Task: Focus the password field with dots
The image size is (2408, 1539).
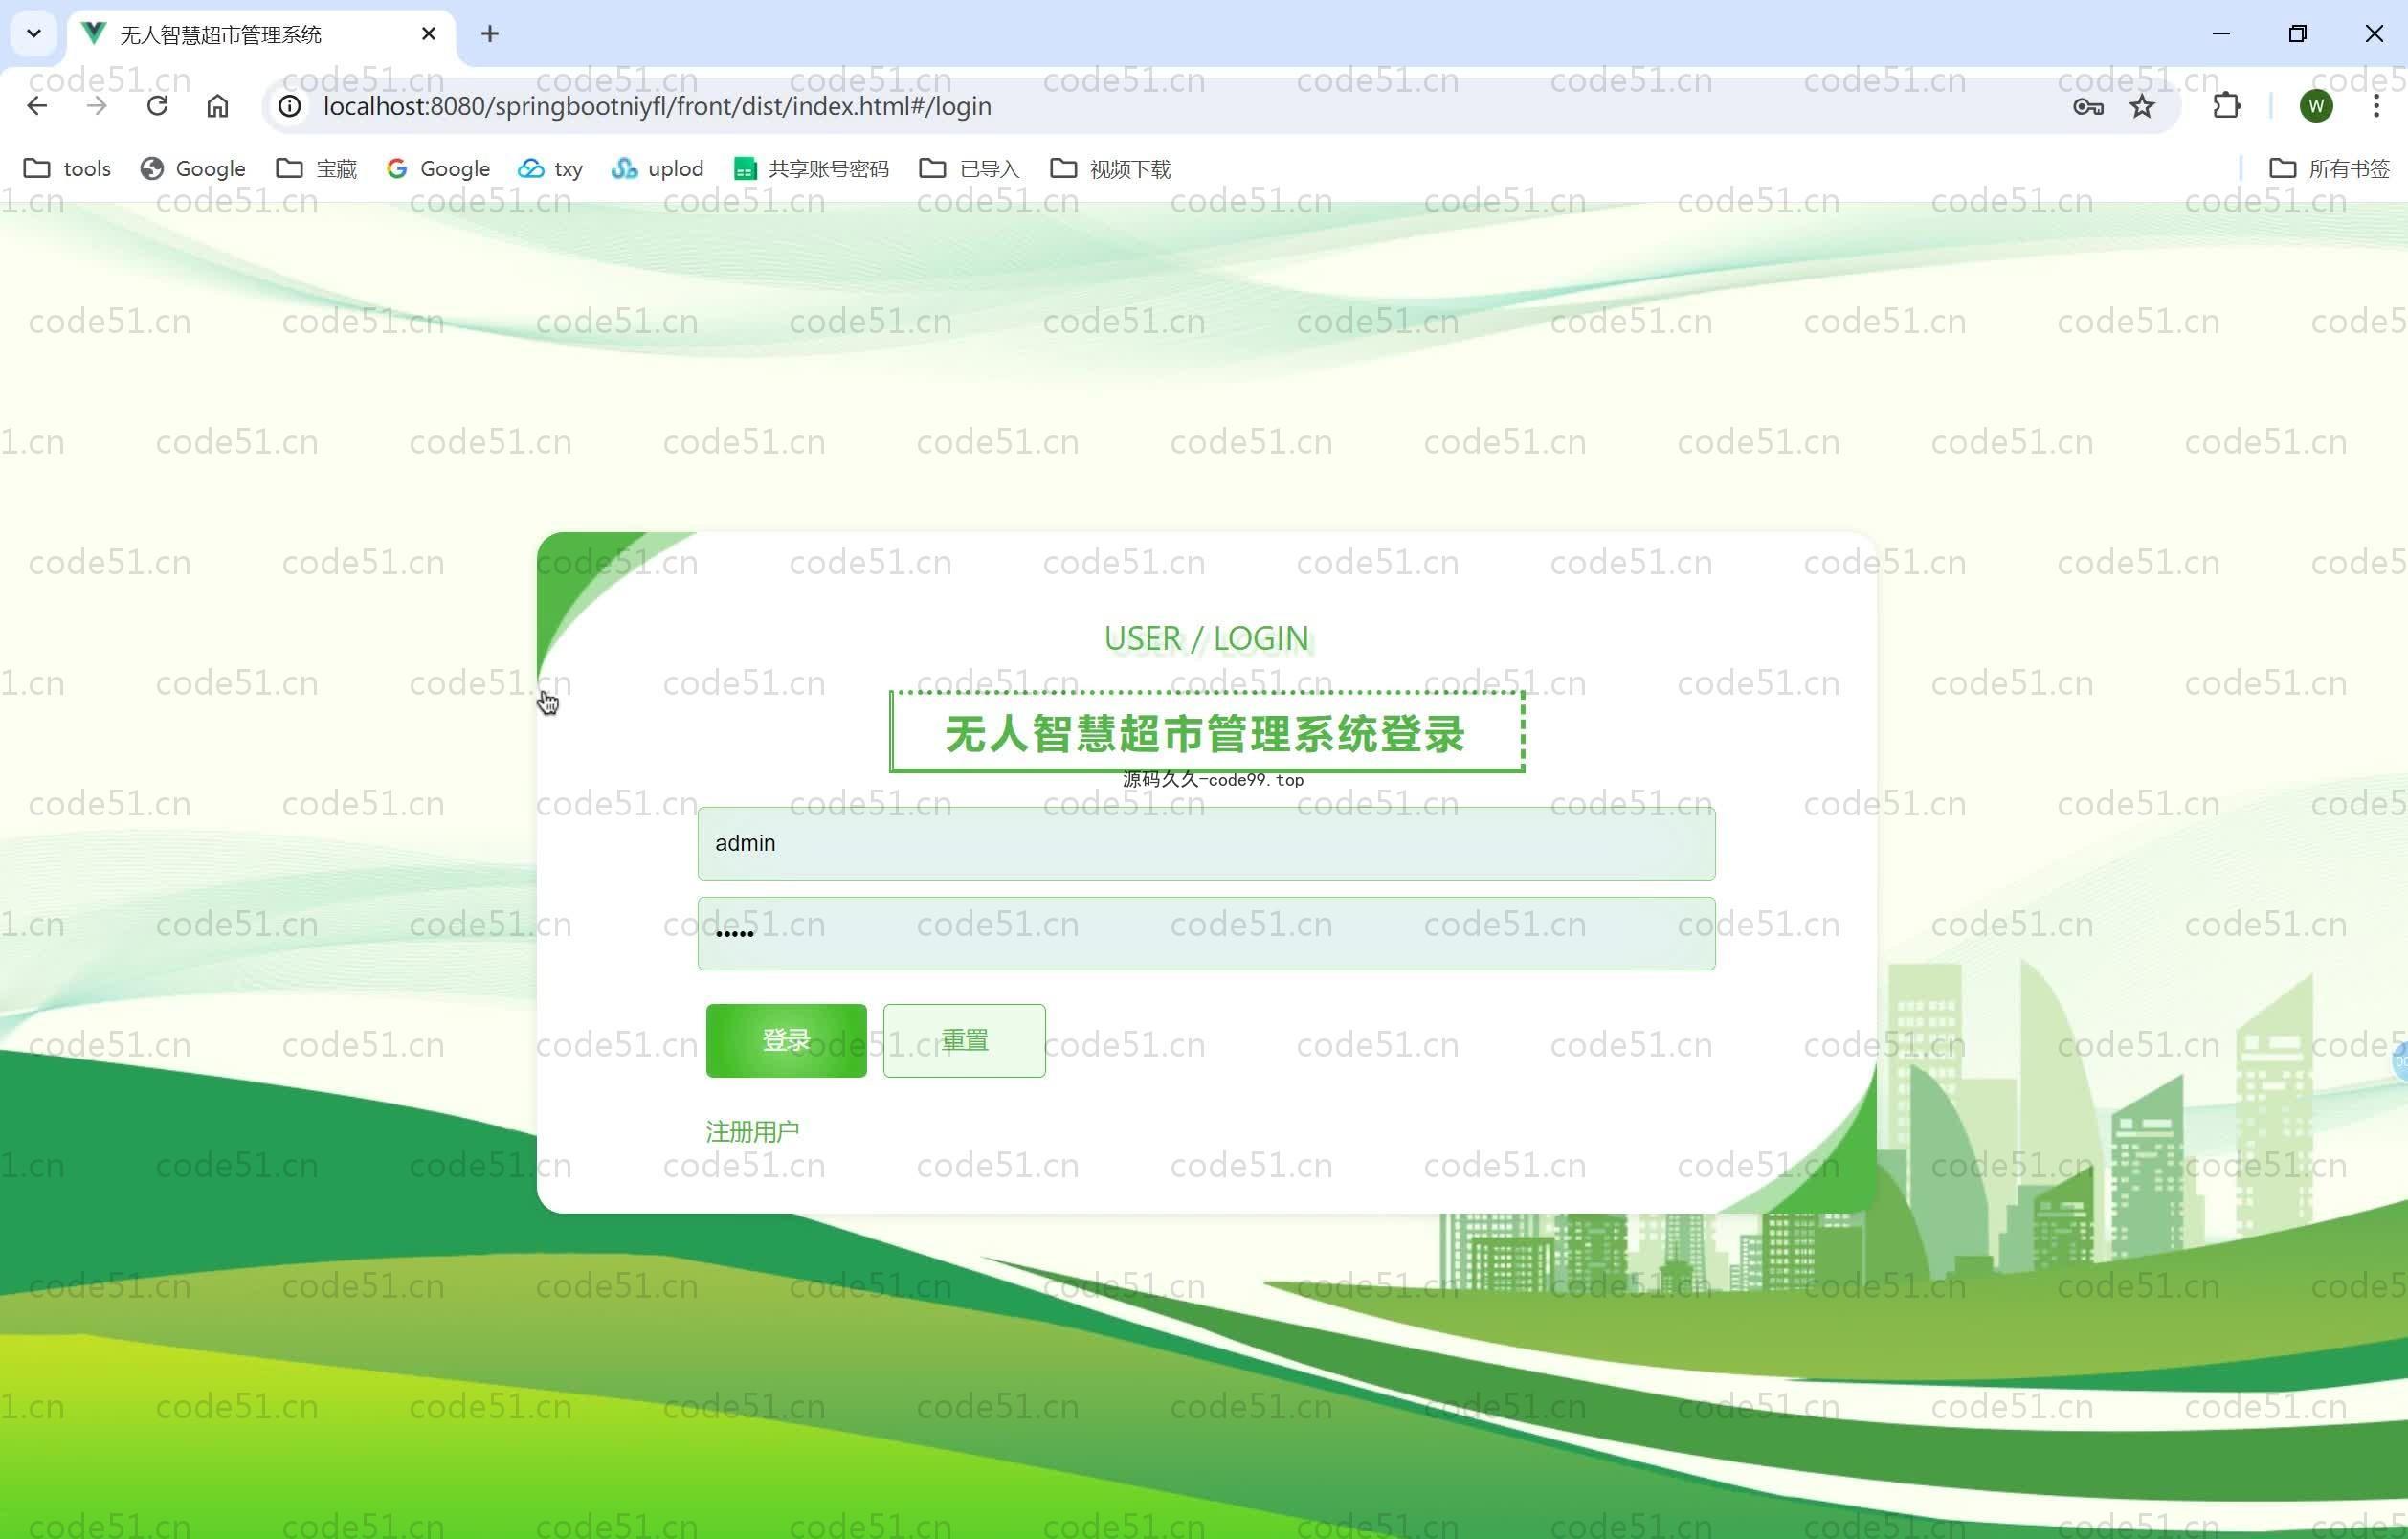Action: coord(1206,933)
